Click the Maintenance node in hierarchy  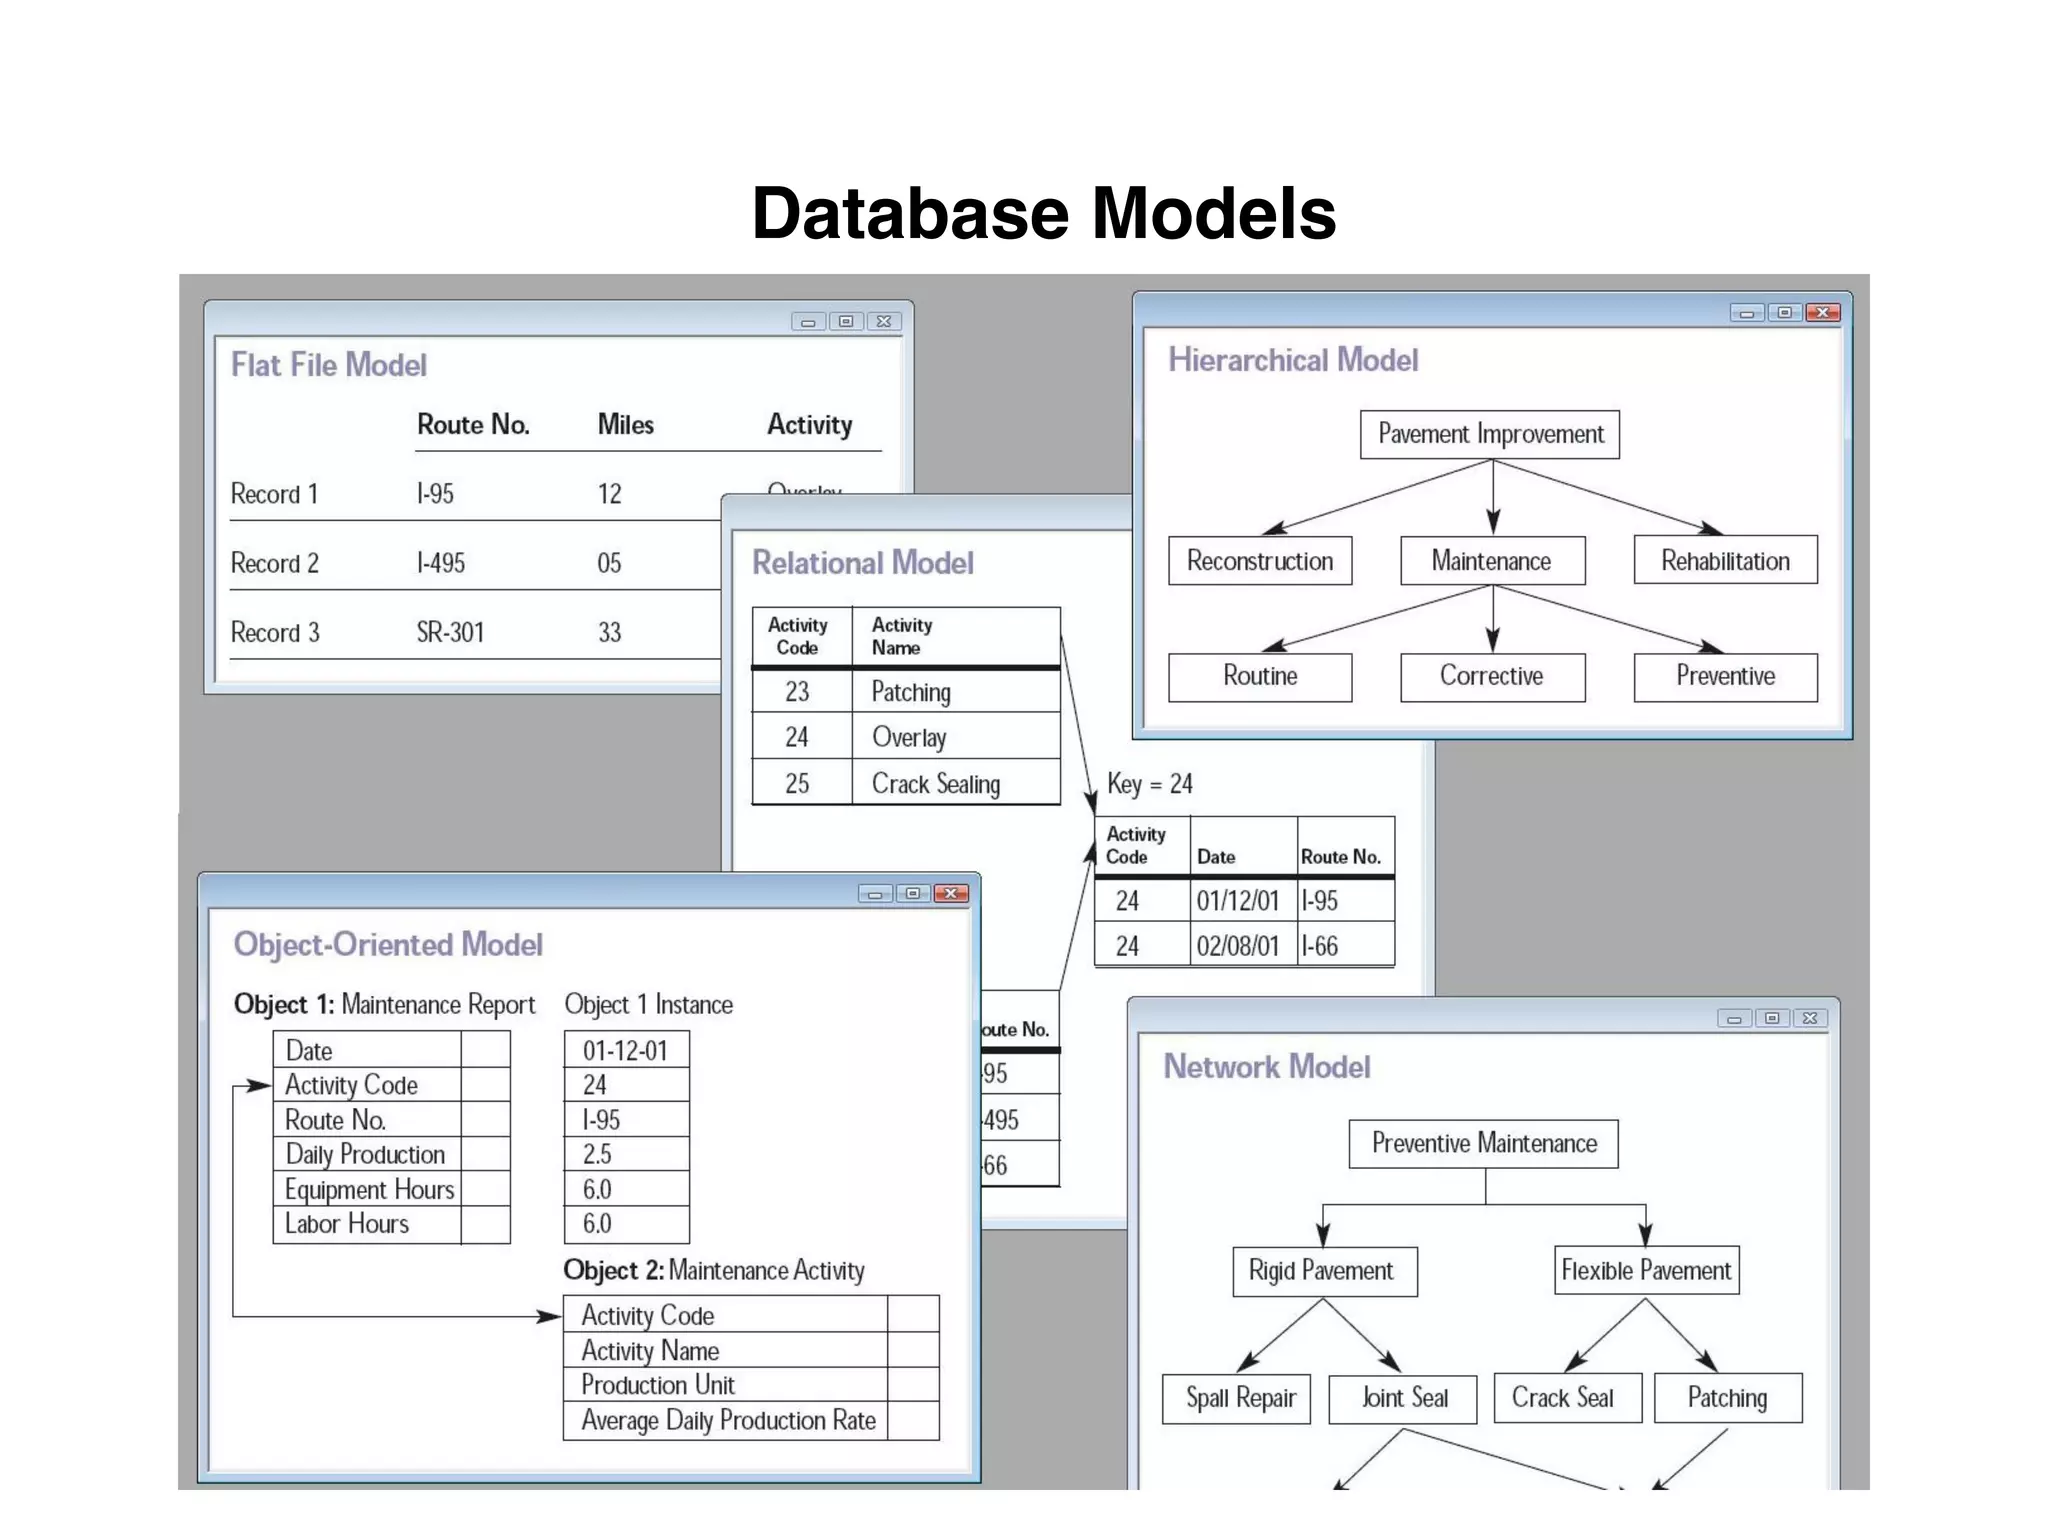pyautogui.click(x=1492, y=561)
